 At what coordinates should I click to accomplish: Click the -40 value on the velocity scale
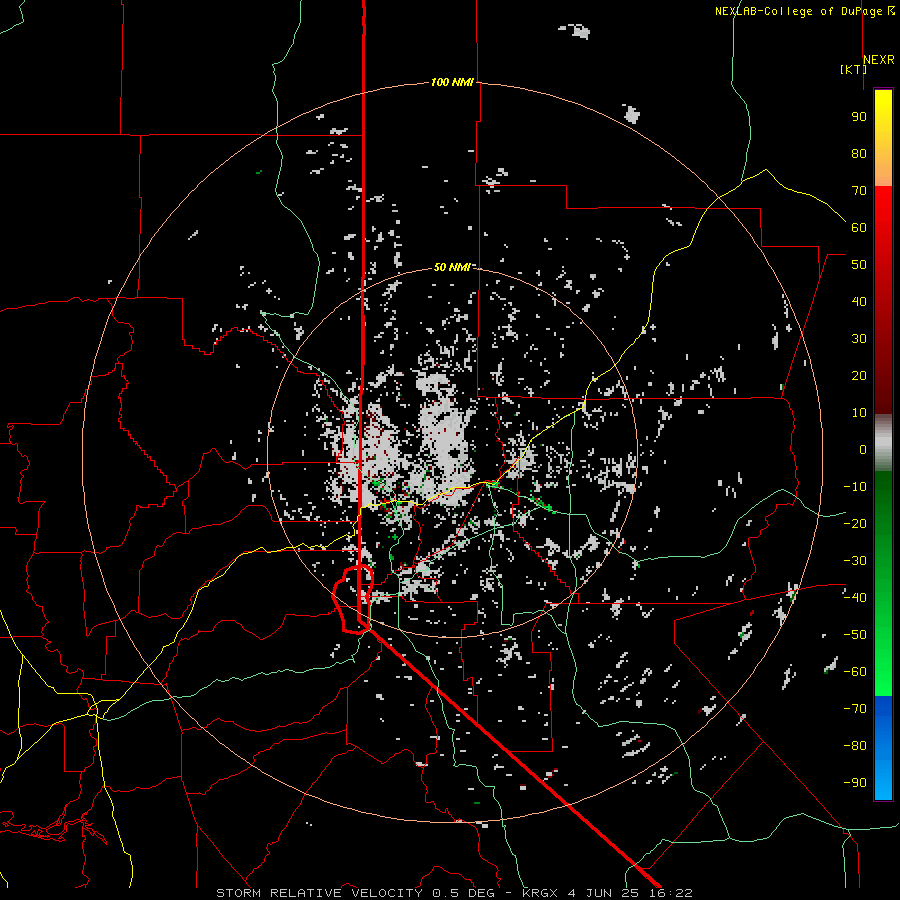[x=855, y=598]
